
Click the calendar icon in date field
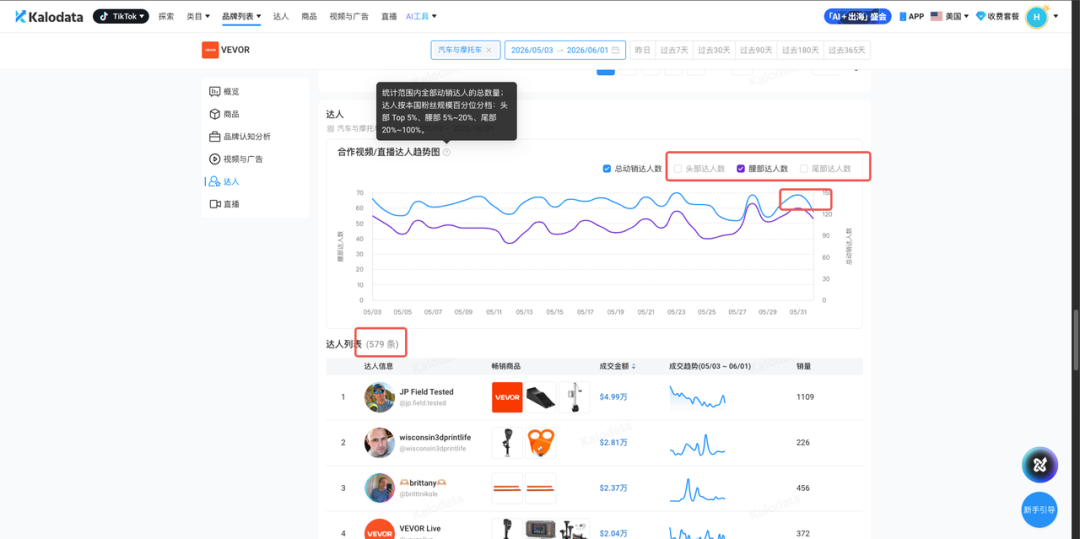point(615,50)
